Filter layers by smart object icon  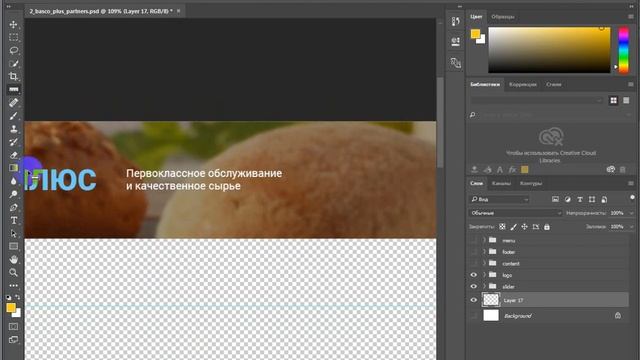coord(604,199)
